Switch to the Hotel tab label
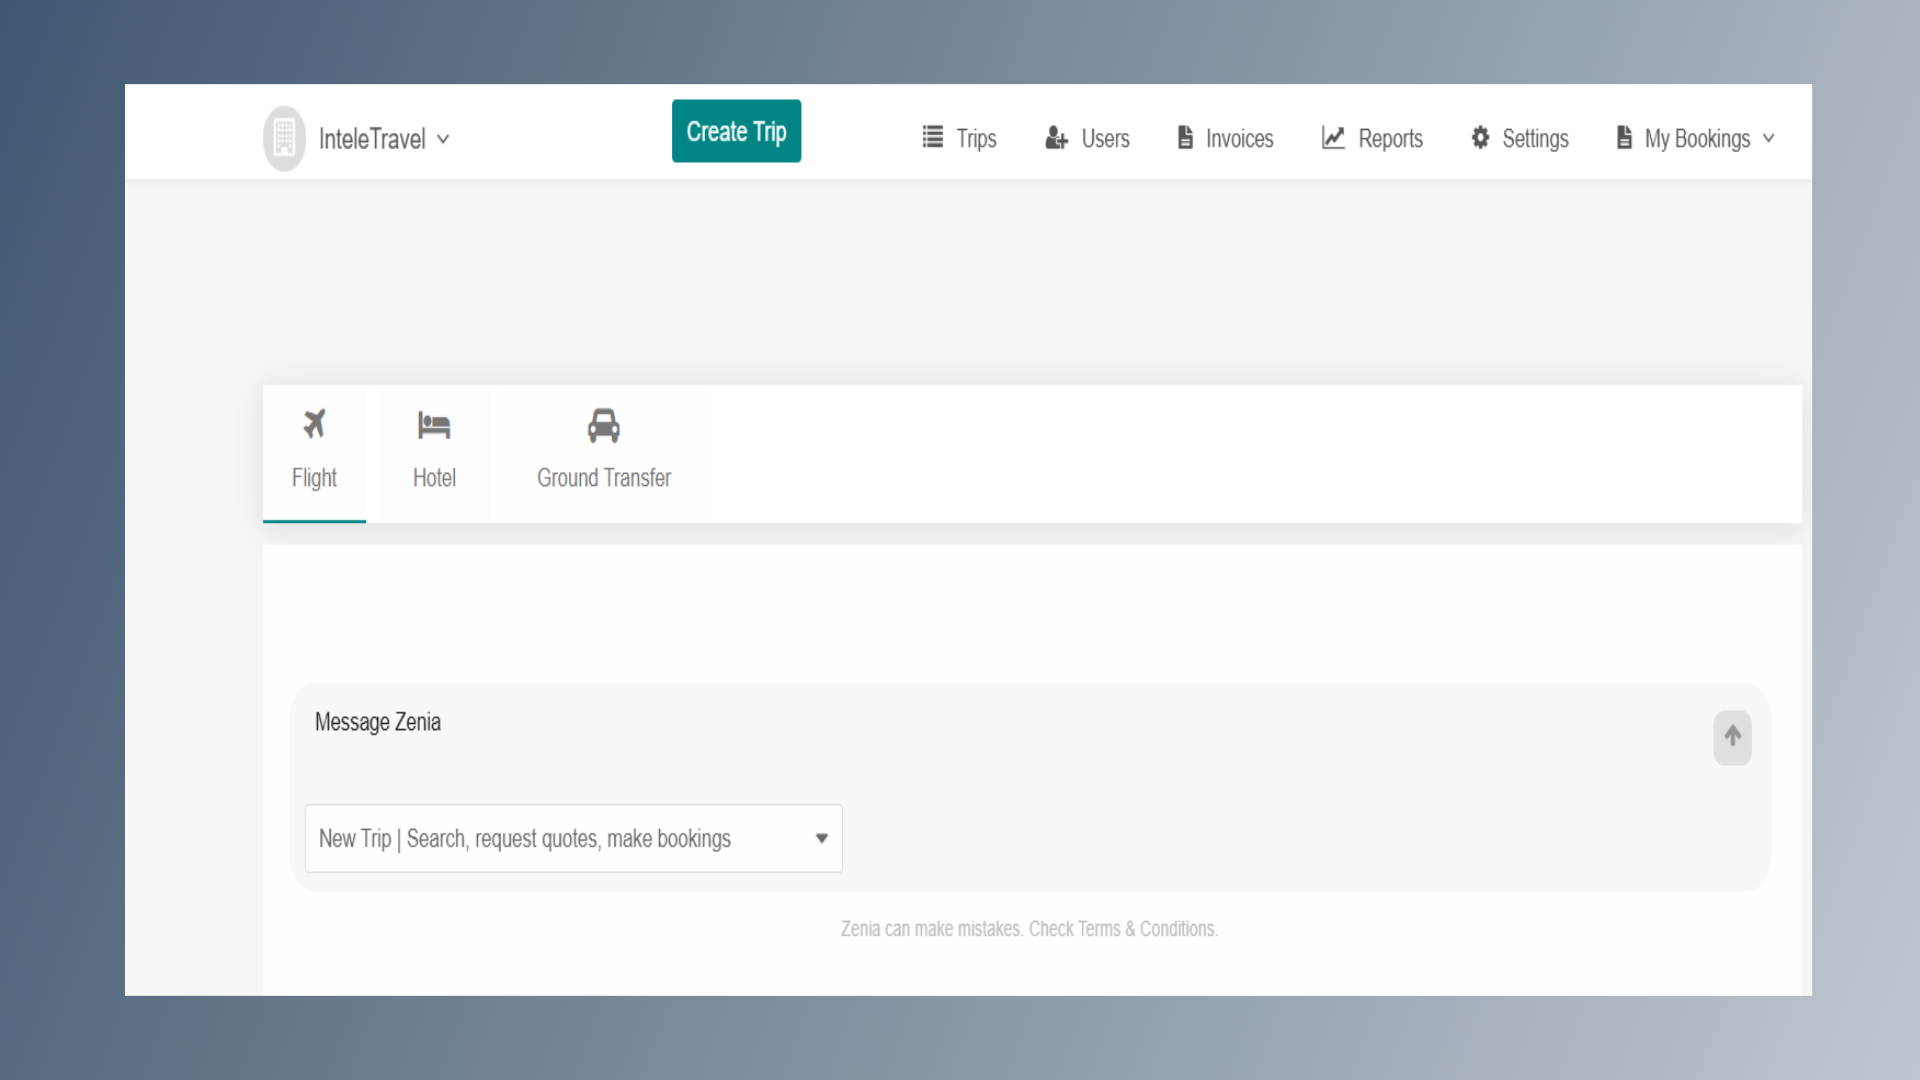1920x1080 pixels. (x=434, y=478)
